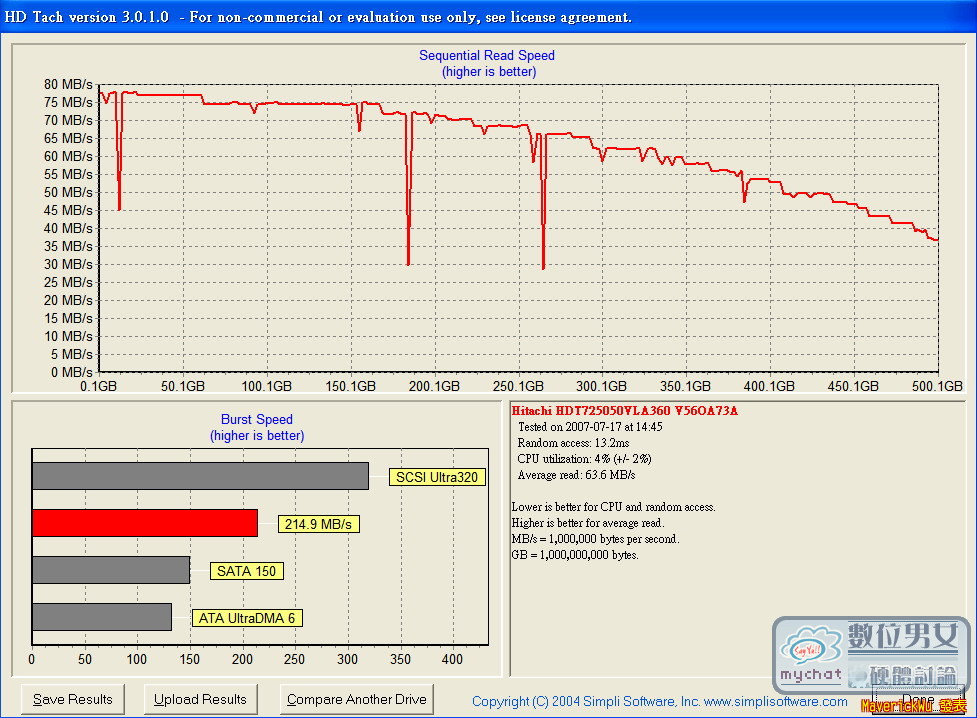The image size is (977, 718).
Task: Select the gray ATA UltraDMA 6 bar
Action: click(102, 617)
